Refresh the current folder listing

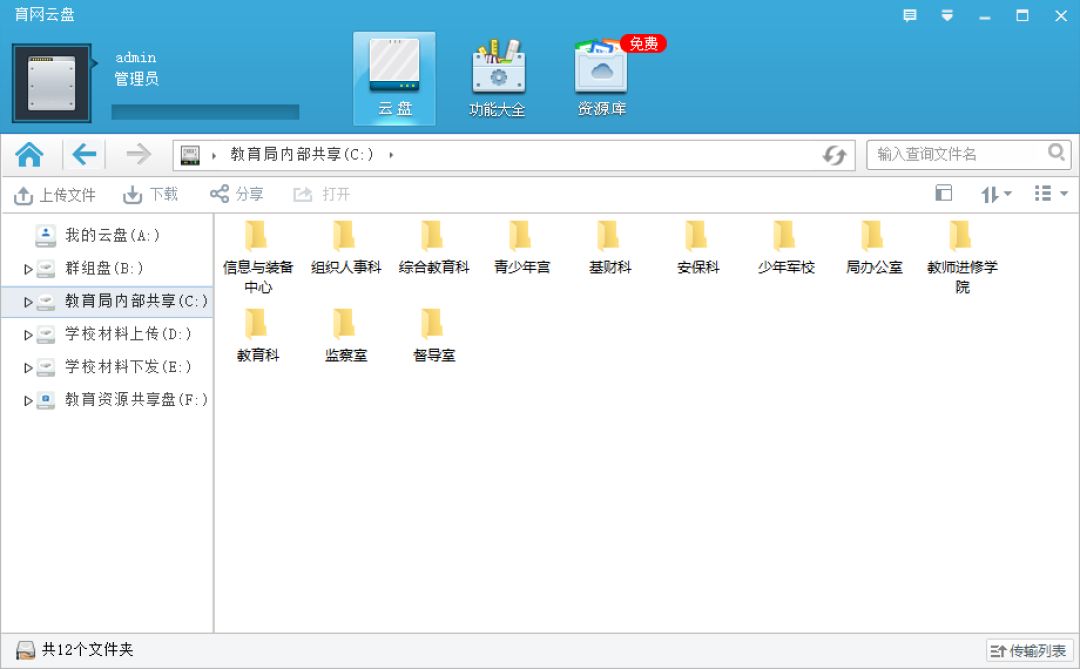[834, 155]
